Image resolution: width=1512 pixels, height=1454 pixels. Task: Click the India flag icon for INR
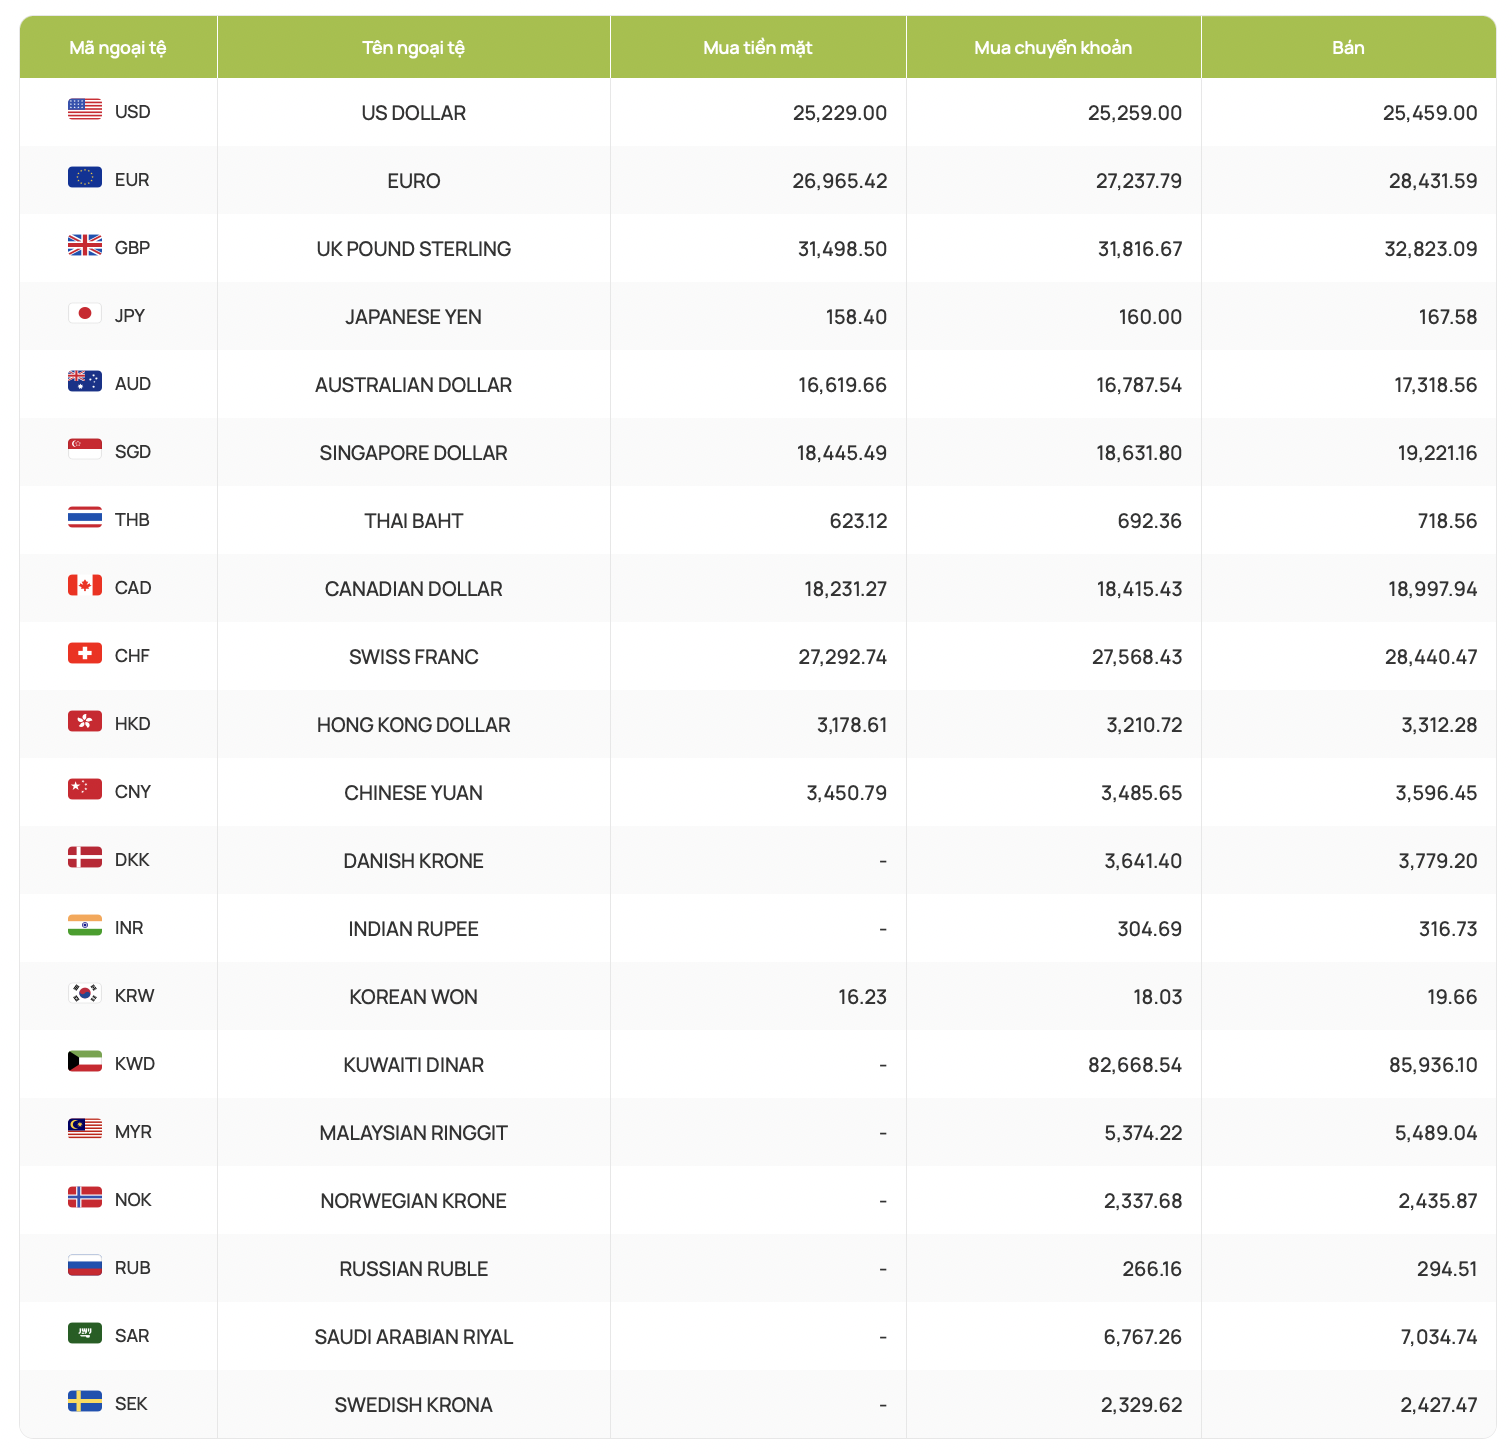[85, 925]
